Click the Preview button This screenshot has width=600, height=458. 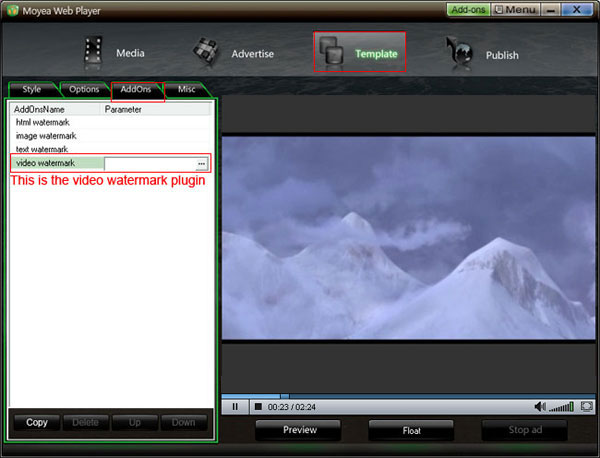click(x=300, y=430)
